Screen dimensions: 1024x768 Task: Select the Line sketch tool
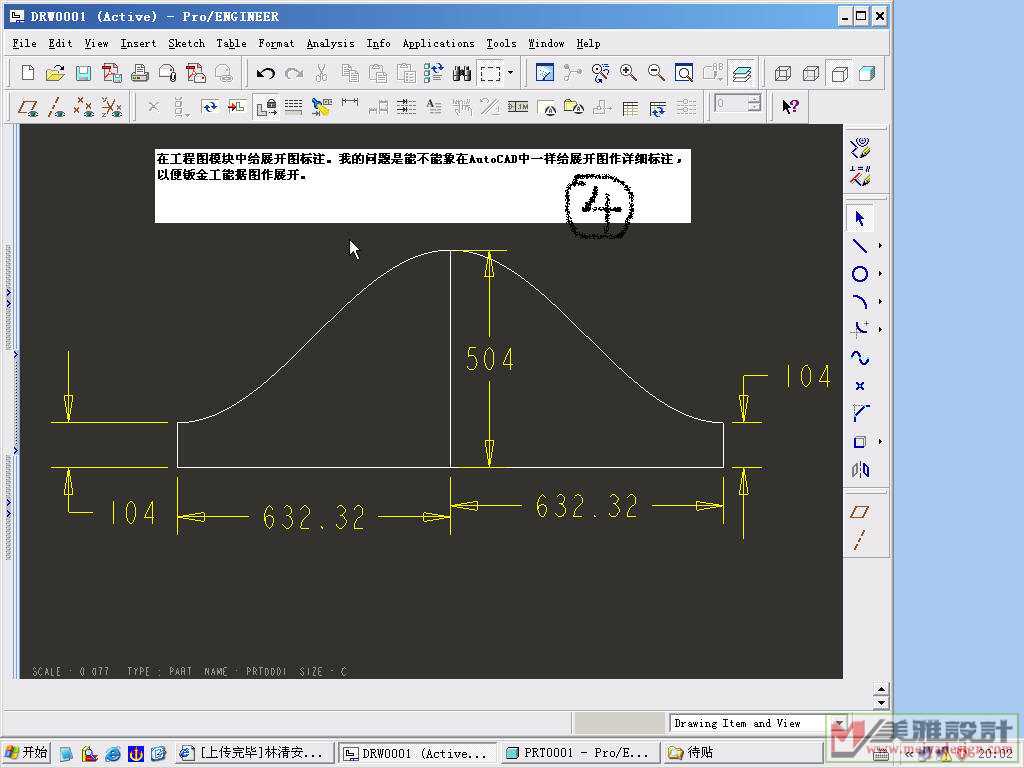[859, 246]
